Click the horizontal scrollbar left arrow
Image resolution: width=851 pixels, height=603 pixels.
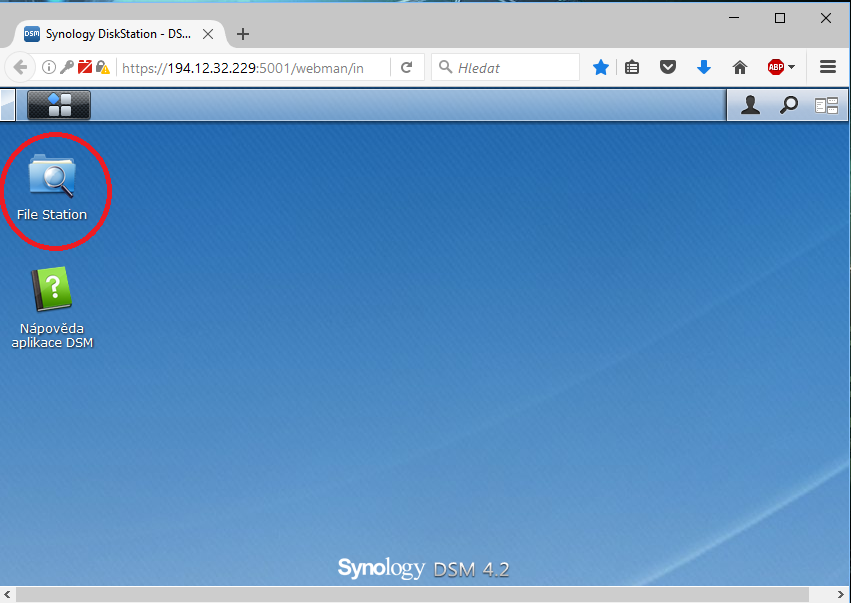click(x=8, y=595)
